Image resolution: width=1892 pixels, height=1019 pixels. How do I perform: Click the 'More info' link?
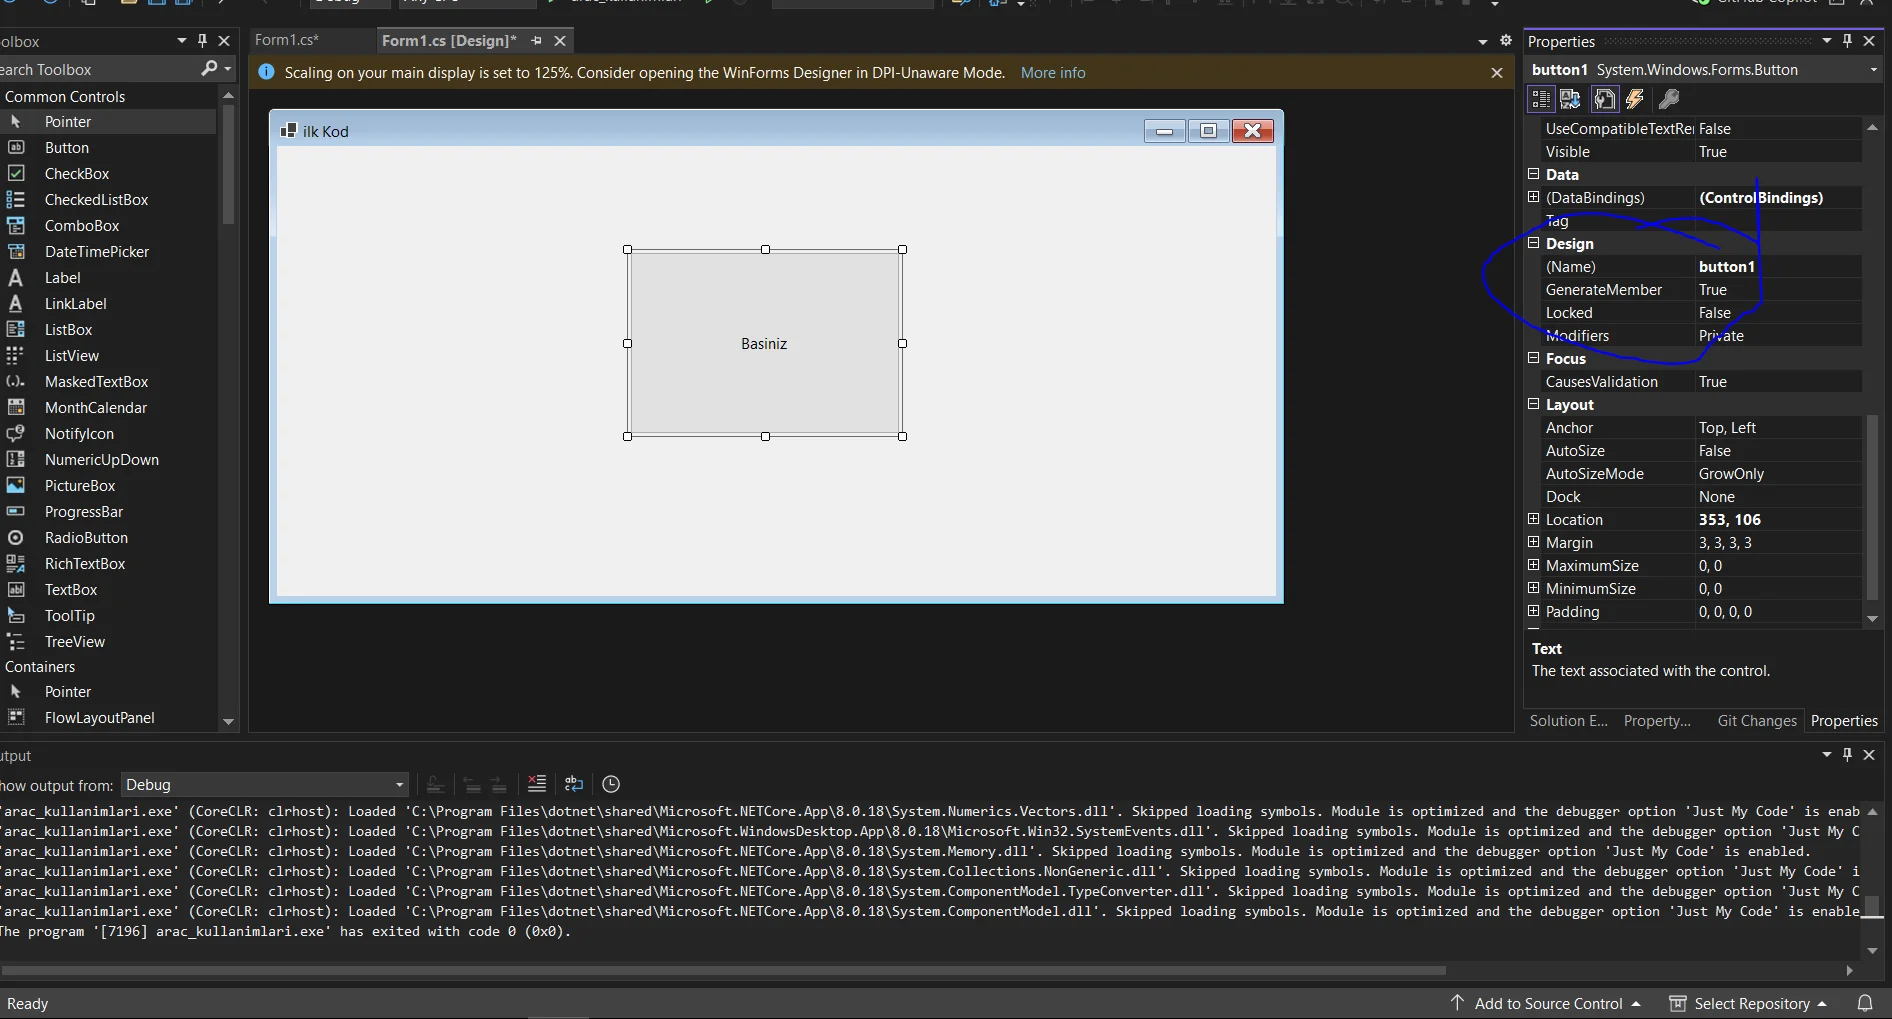1052,73
